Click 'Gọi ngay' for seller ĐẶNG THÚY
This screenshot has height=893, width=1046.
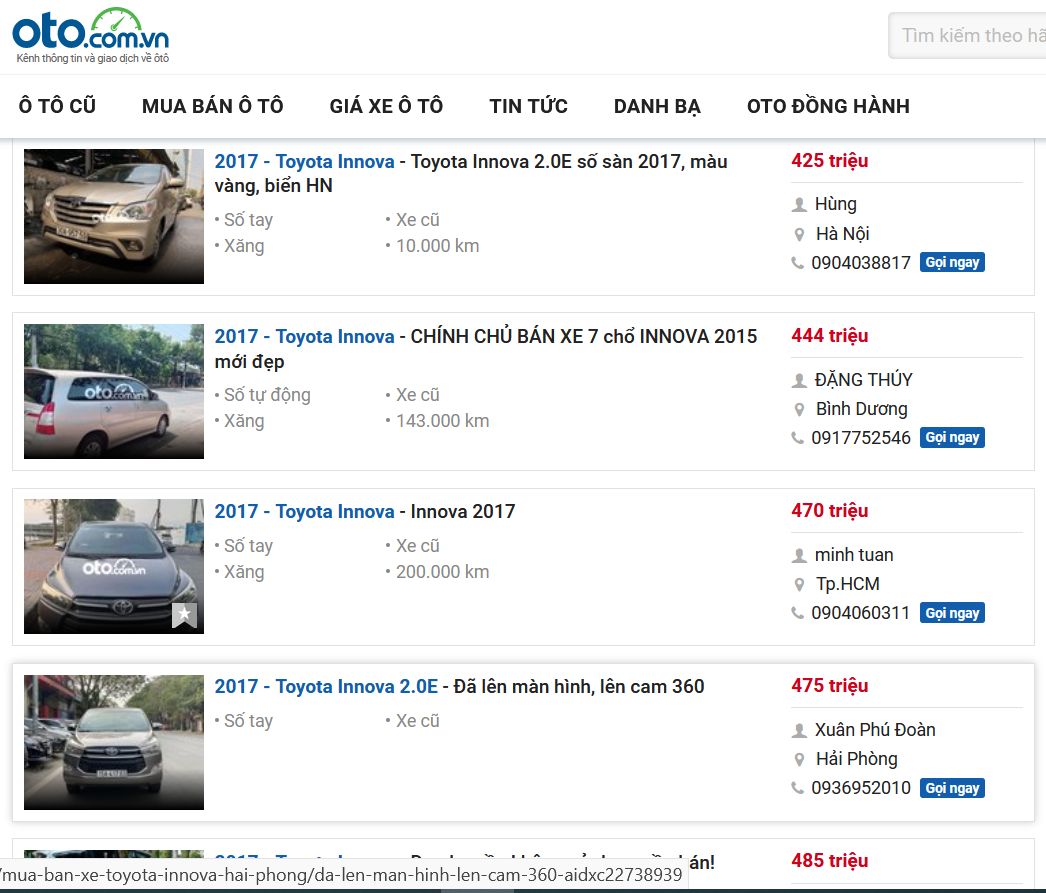click(952, 437)
